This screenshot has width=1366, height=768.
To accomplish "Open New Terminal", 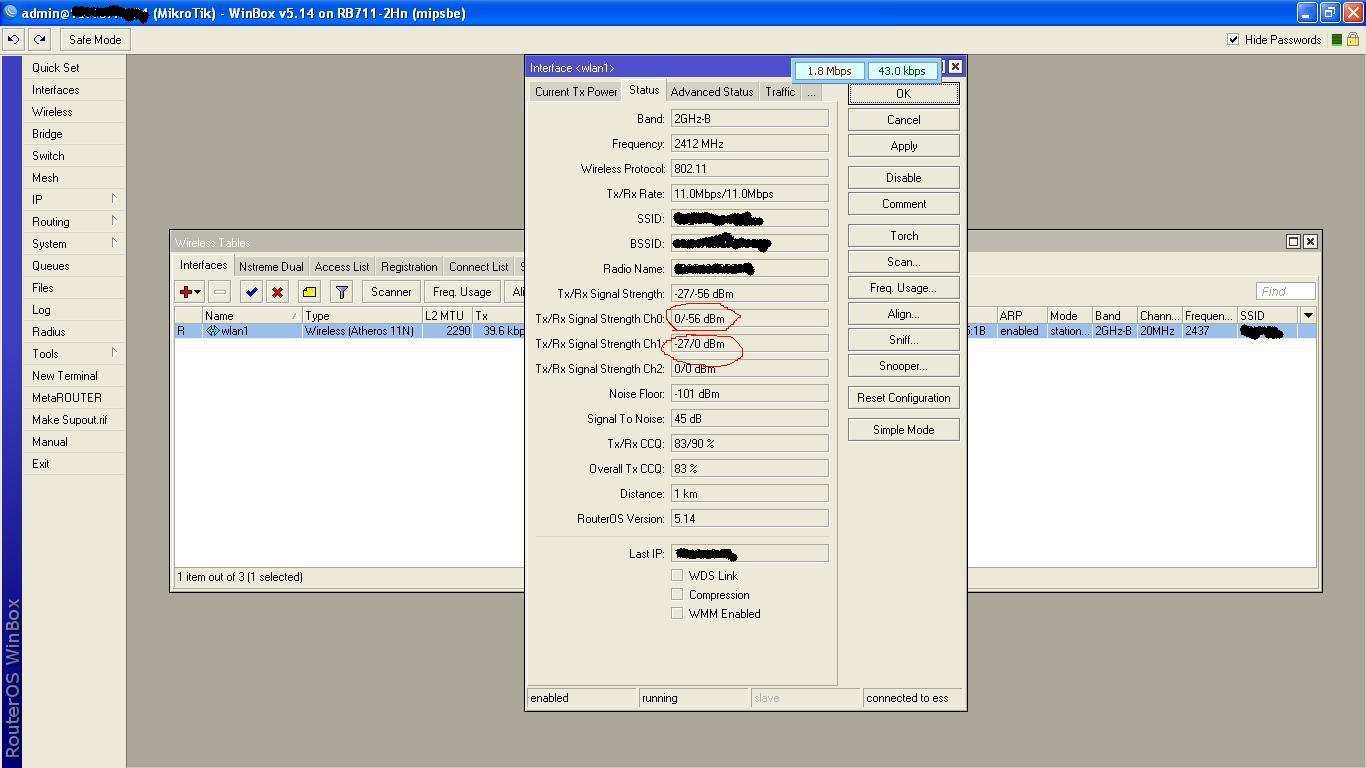I will [64, 375].
